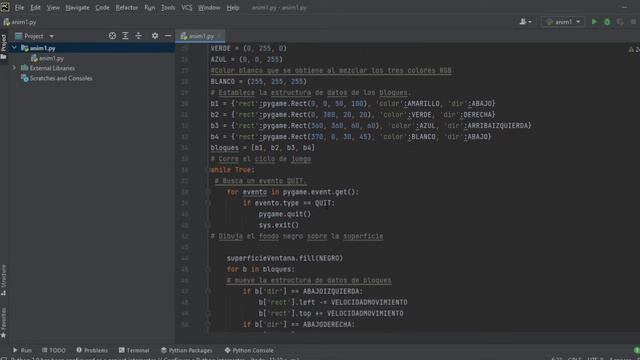Image resolution: width=640 pixels, height=360 pixels.
Task: Click the 'while True:' code line
Action: point(232,170)
